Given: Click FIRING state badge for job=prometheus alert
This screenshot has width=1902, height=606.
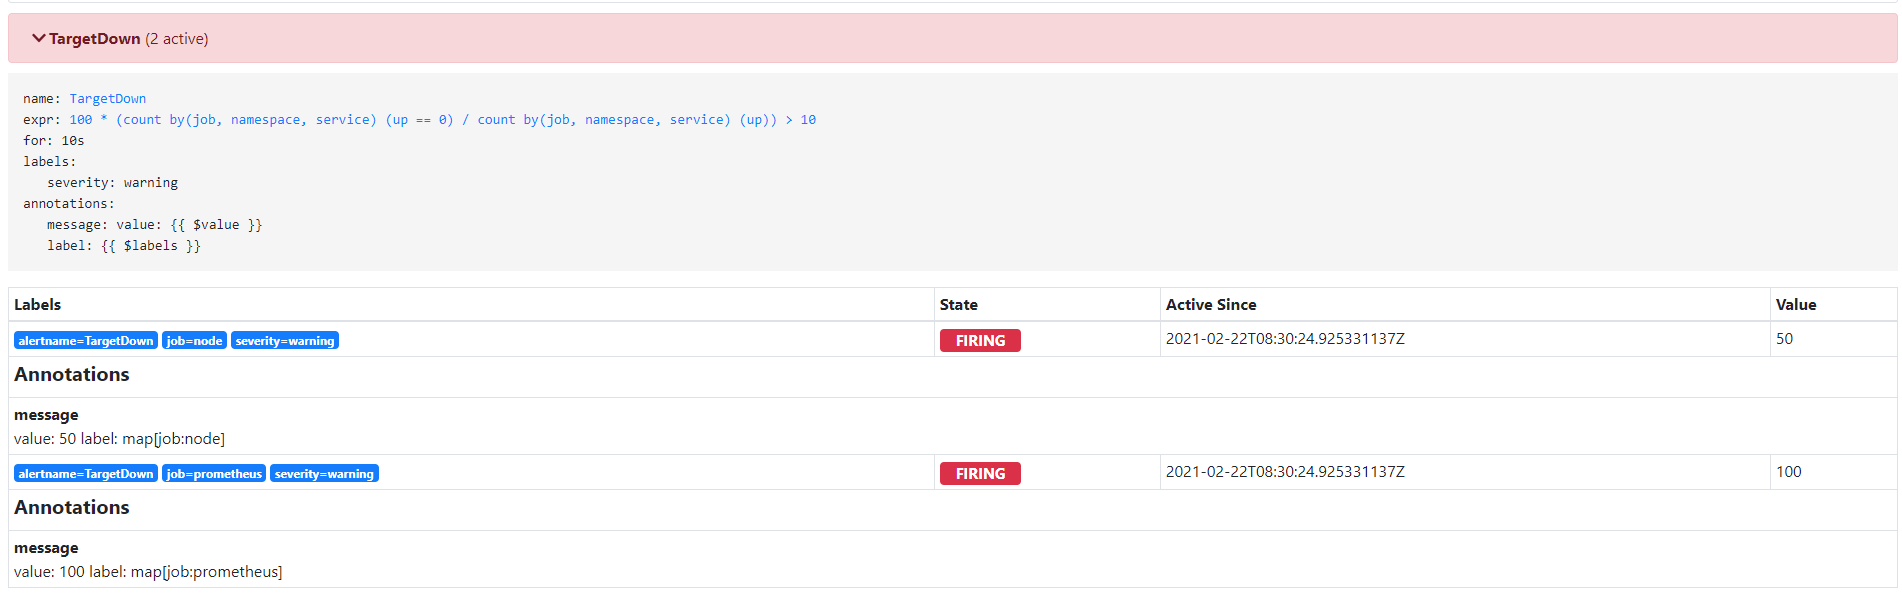Looking at the screenshot, I should (x=980, y=474).
